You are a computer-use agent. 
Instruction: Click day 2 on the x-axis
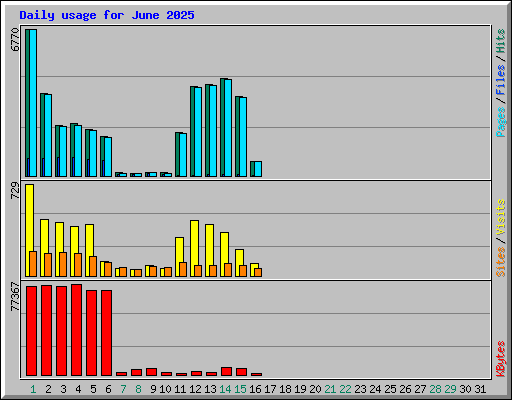[x=48, y=389]
